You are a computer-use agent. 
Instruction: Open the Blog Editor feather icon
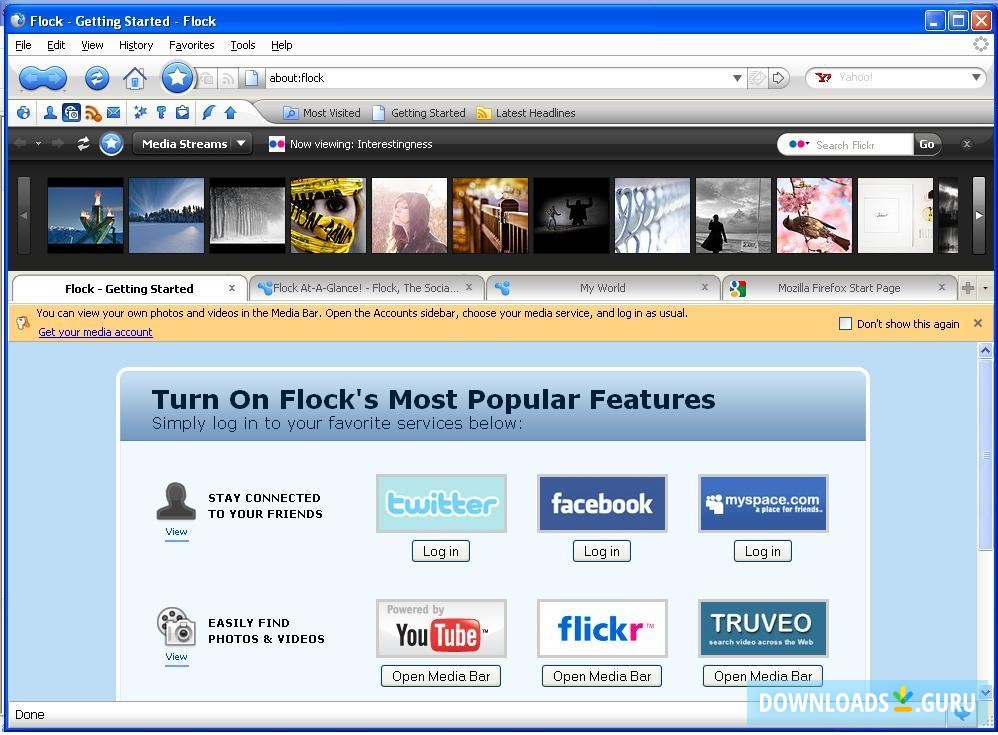208,113
